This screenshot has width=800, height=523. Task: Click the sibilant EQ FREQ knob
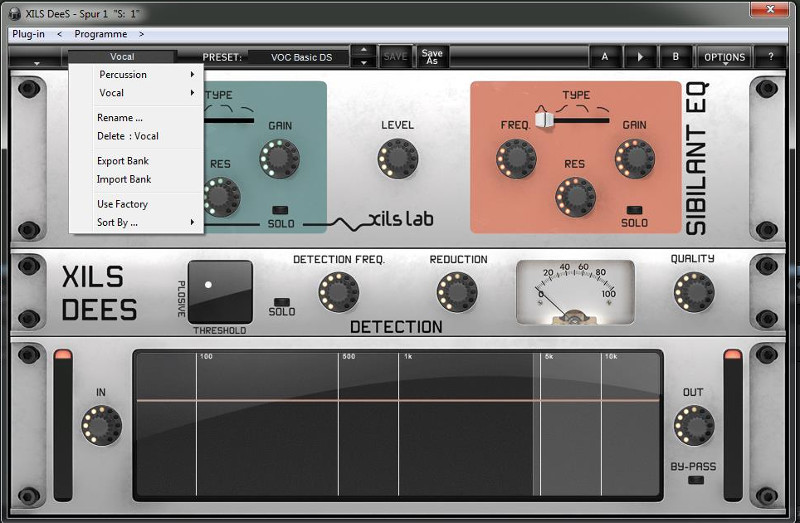pos(516,159)
